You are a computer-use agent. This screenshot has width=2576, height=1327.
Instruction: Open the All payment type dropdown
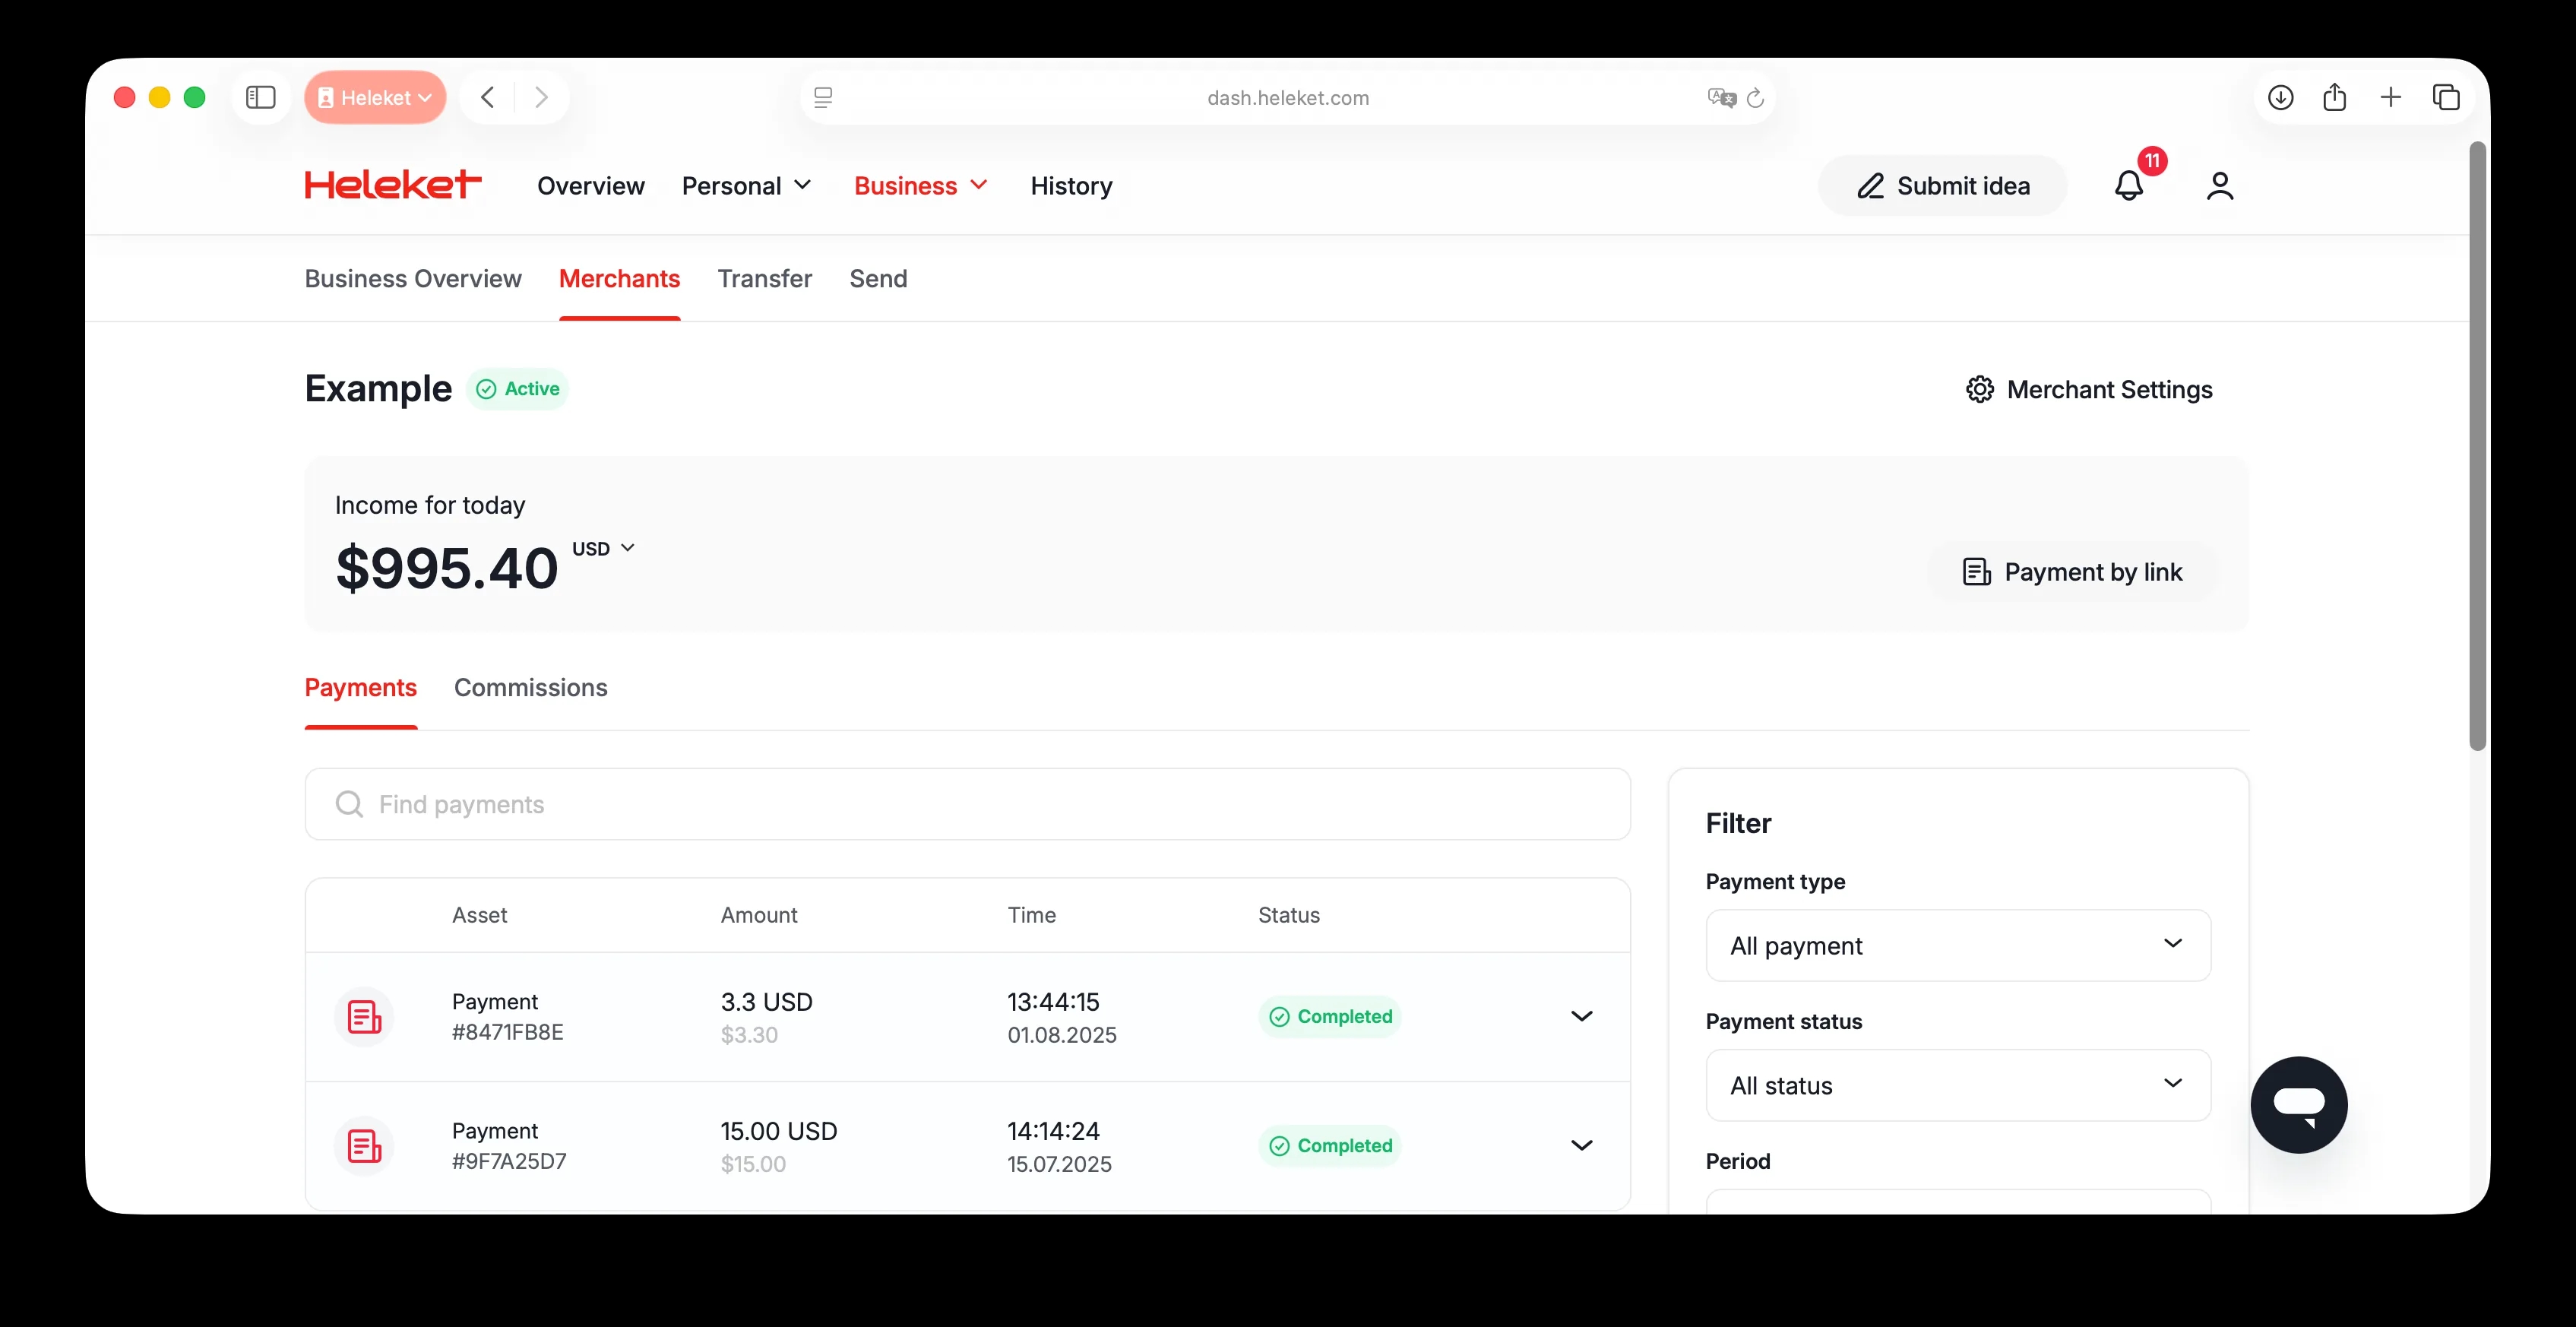pos(1957,944)
